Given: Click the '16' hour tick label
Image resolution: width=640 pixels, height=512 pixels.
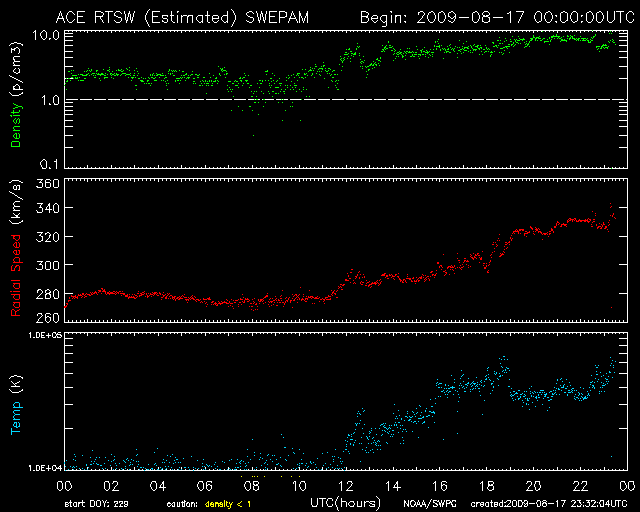Looking at the screenshot, I should tap(440, 486).
